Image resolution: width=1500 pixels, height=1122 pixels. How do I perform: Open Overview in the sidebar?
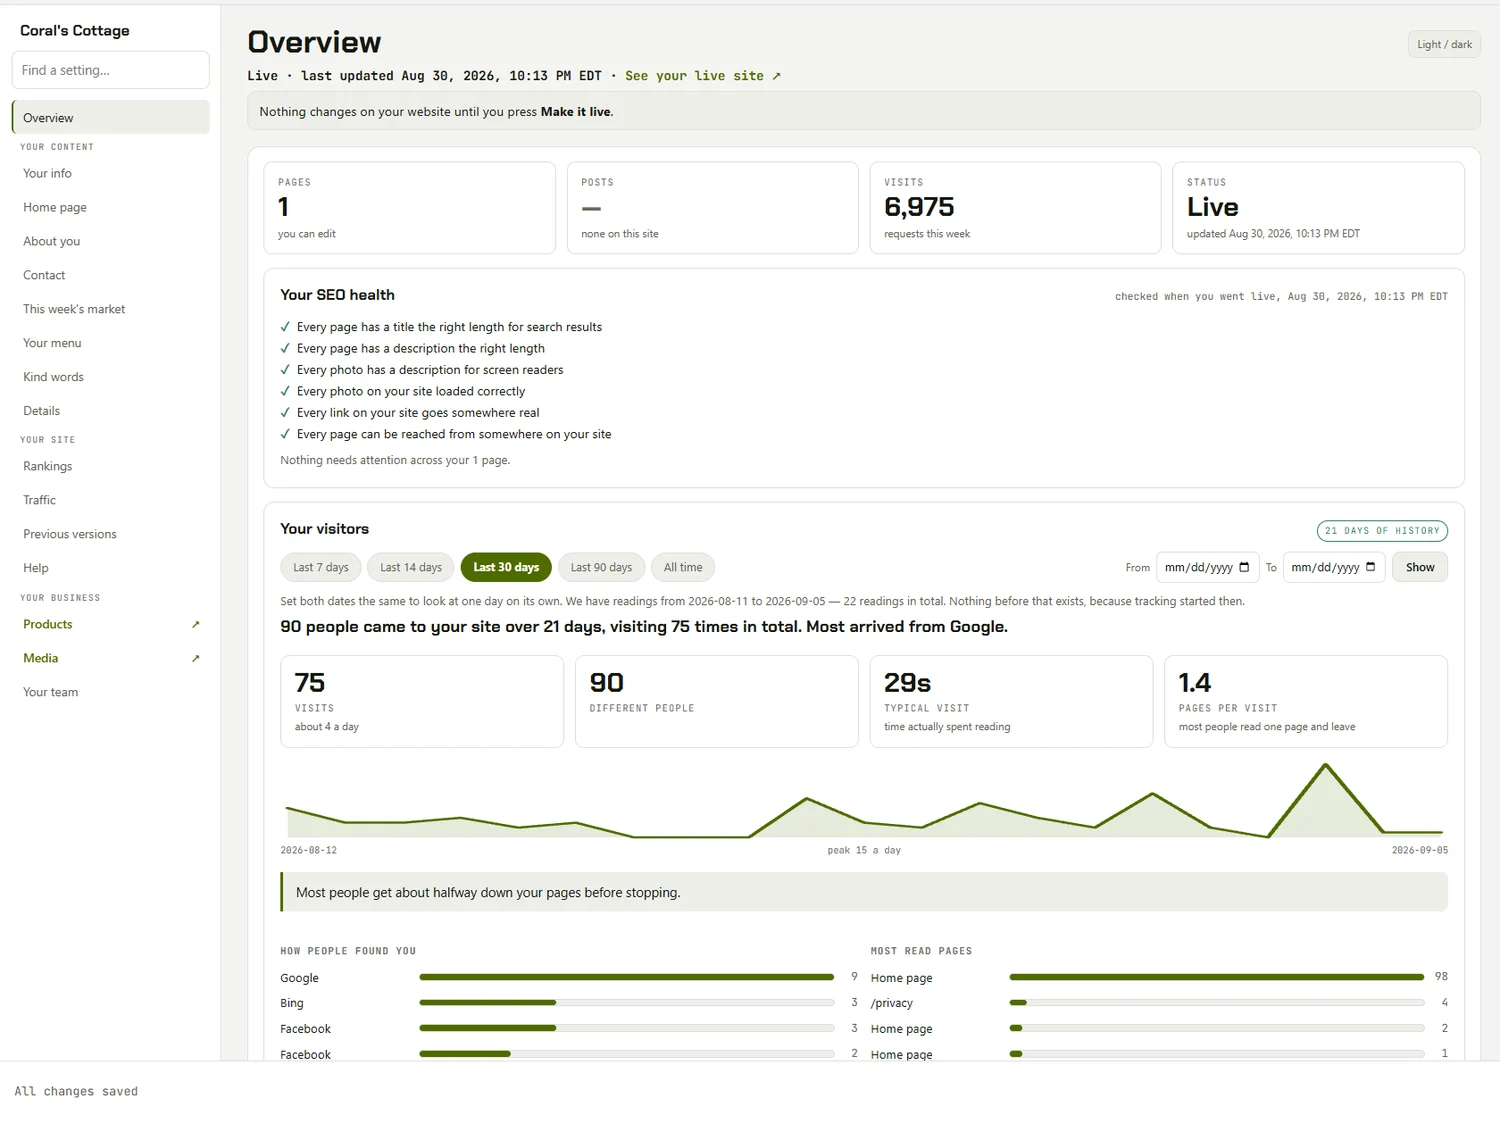(x=111, y=117)
